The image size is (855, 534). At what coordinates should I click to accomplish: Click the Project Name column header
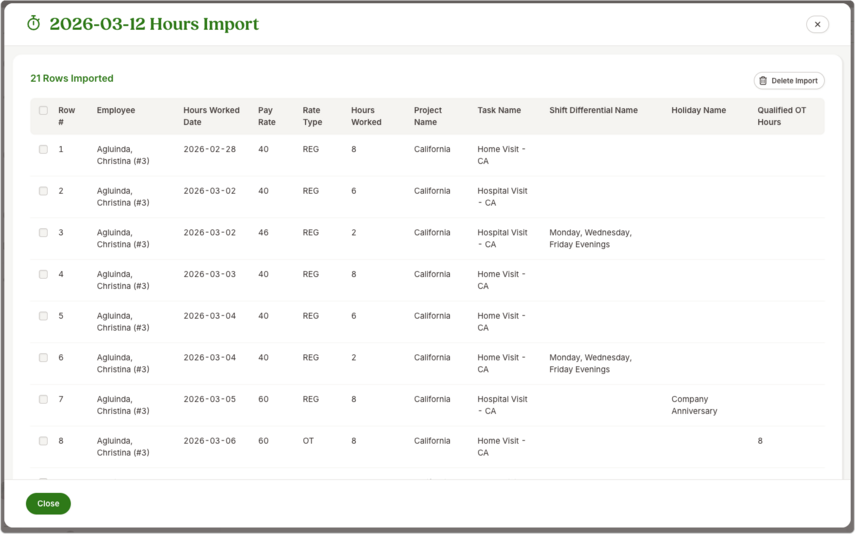tap(428, 116)
